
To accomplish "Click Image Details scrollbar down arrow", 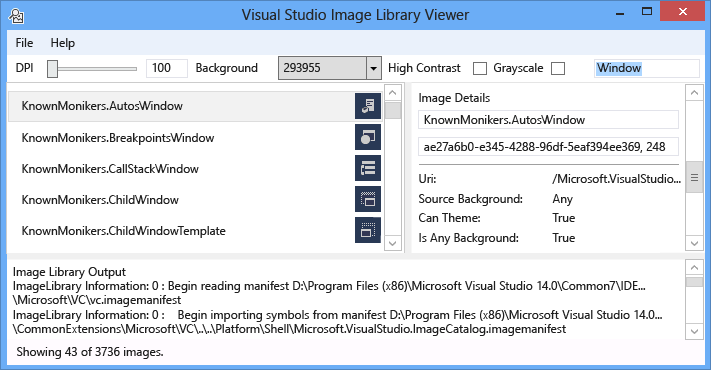I will tap(694, 243).
